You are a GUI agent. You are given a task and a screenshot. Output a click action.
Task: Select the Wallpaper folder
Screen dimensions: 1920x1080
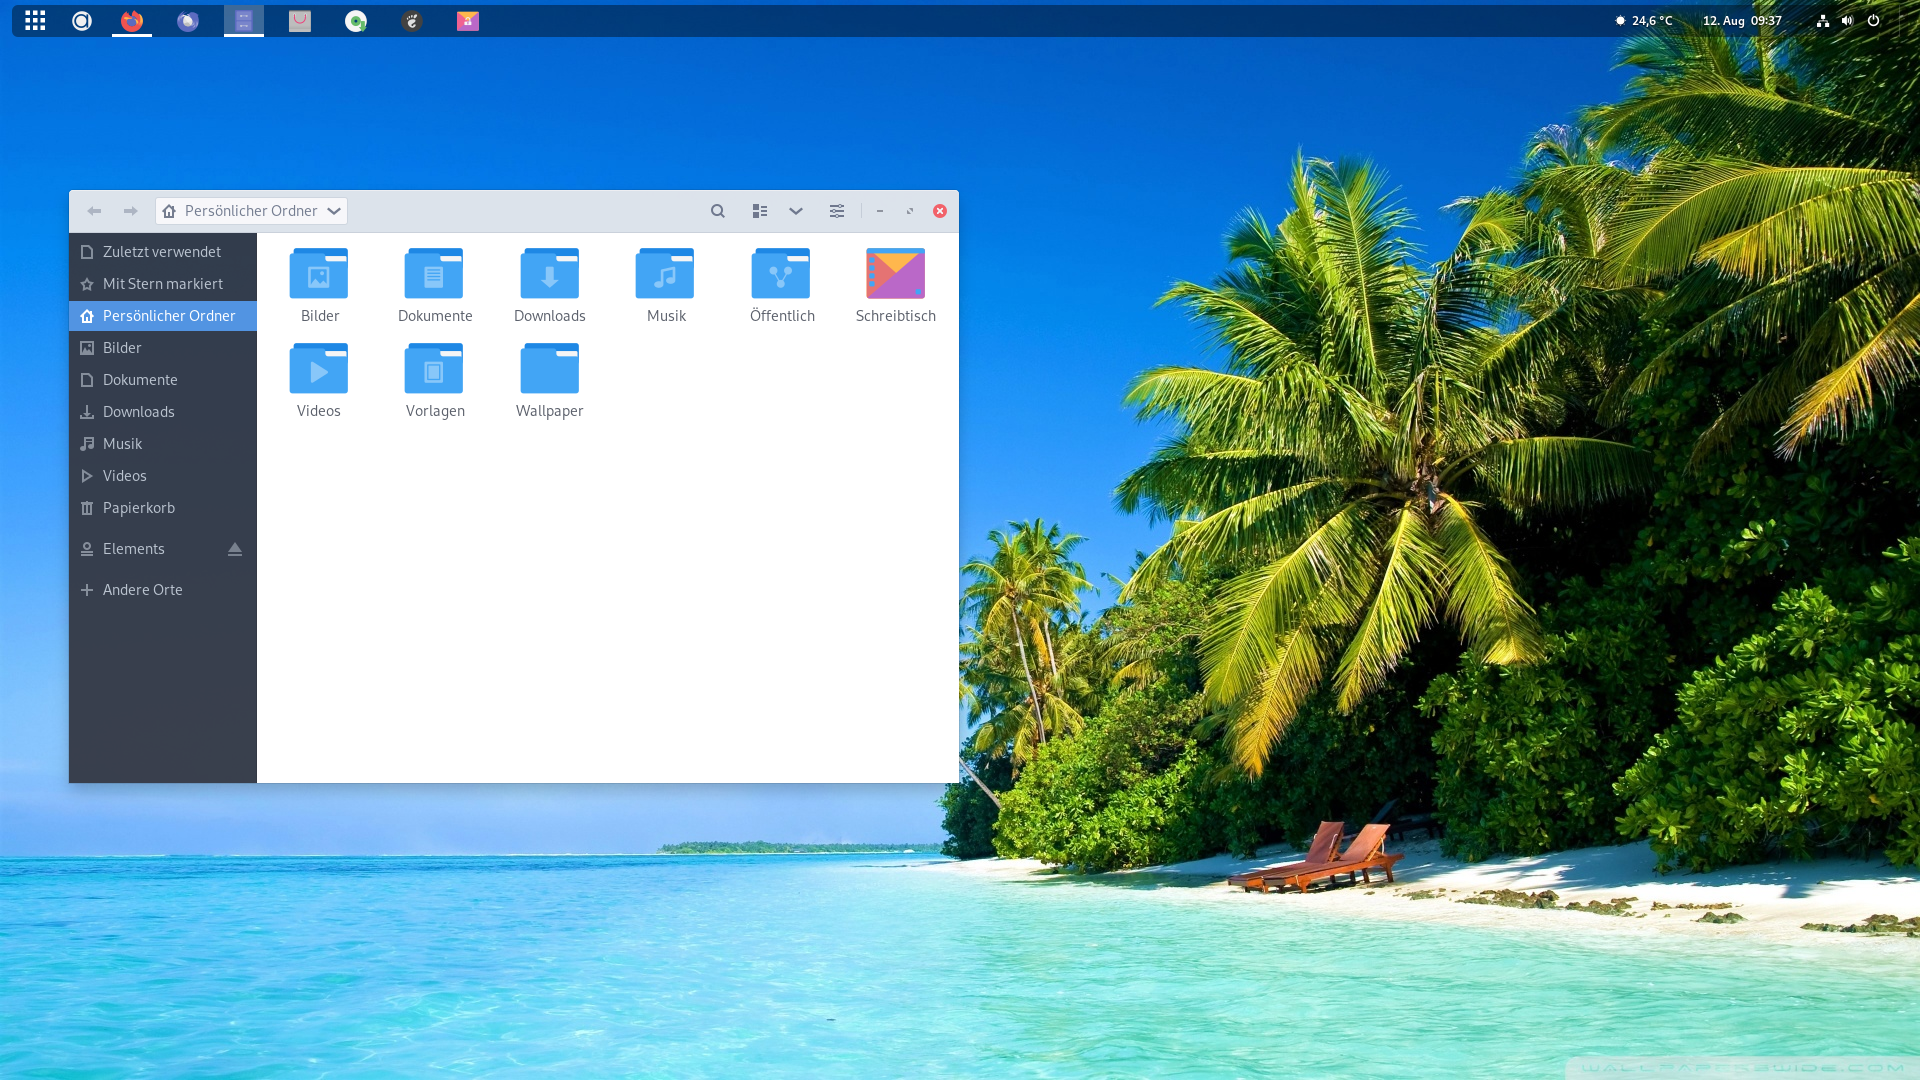549,370
